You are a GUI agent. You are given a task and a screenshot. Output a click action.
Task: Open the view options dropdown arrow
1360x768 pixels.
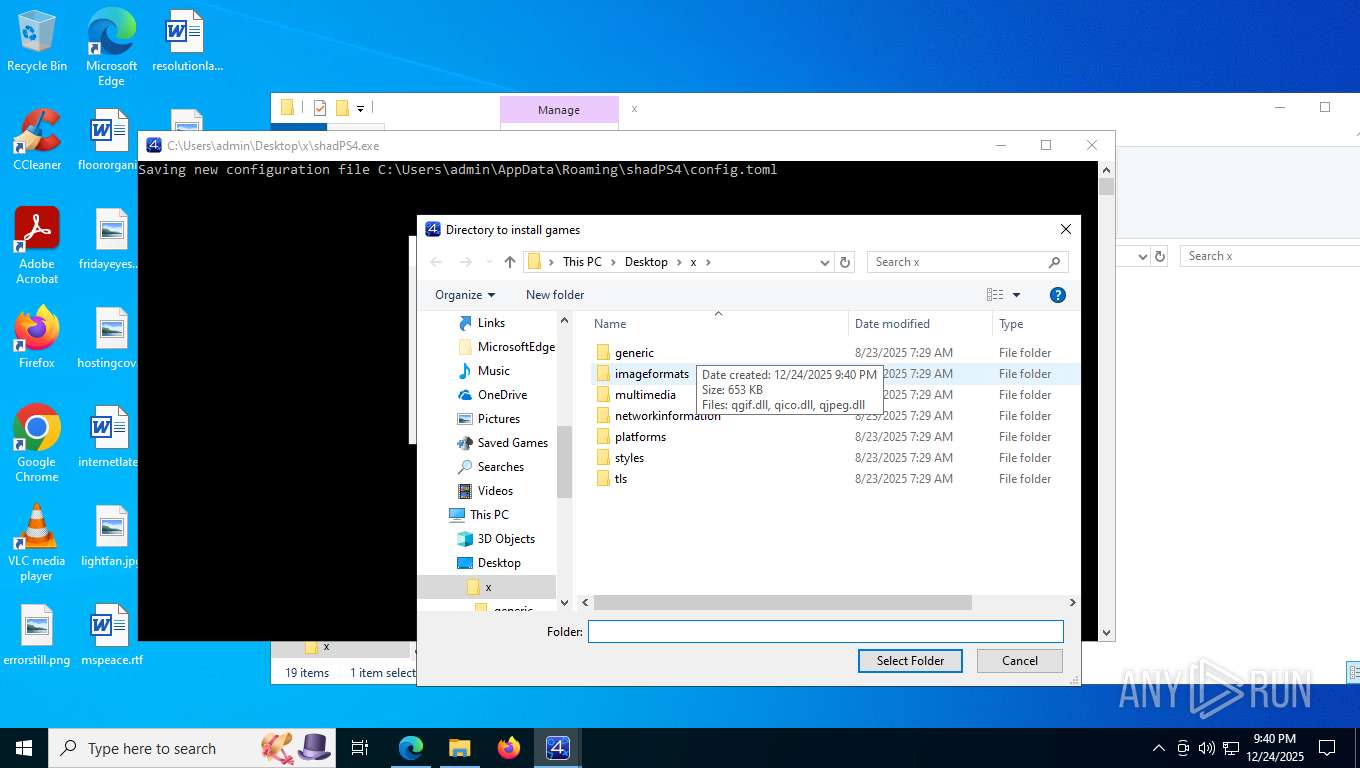[x=1017, y=295]
